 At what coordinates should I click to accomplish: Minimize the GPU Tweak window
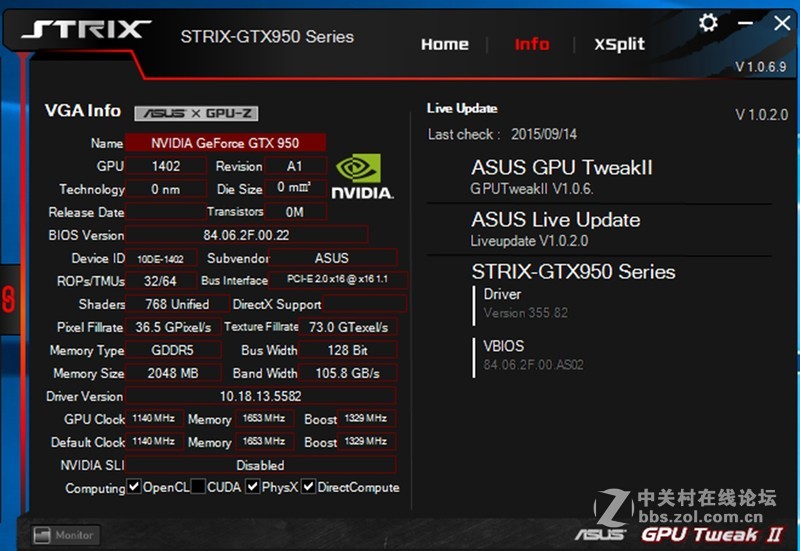click(745, 23)
